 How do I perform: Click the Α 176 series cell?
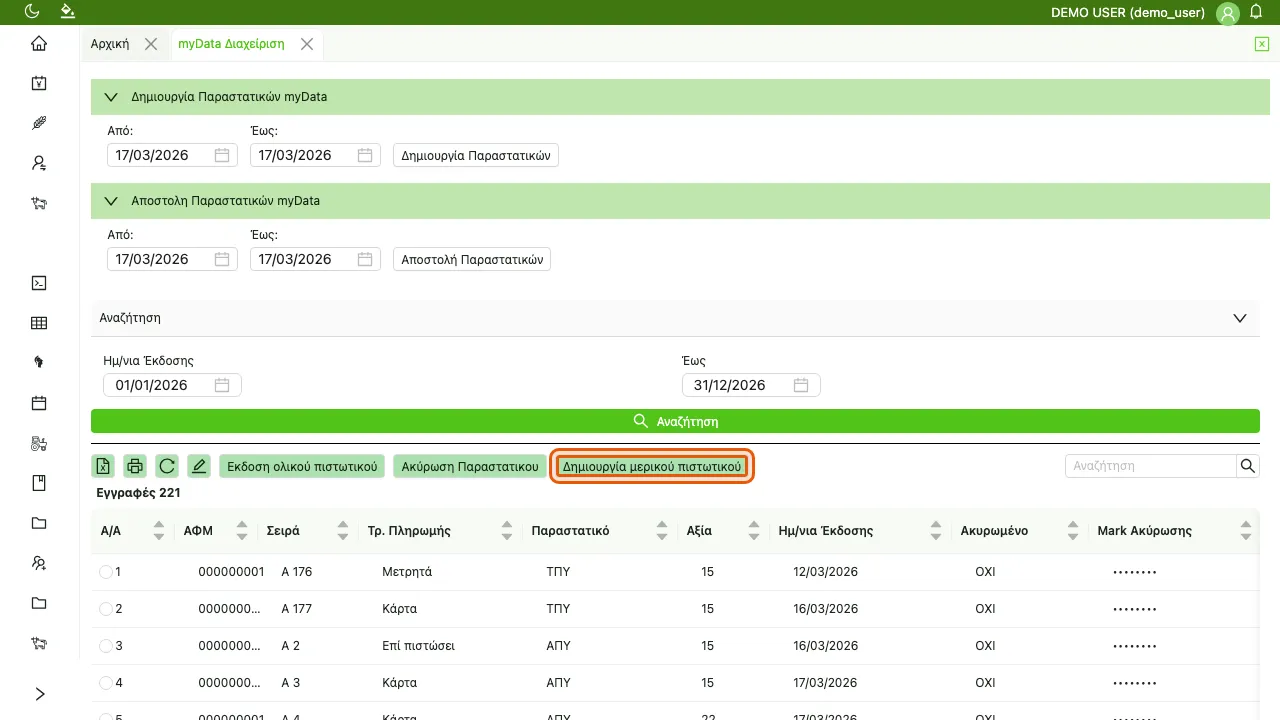pyautogui.click(x=297, y=572)
